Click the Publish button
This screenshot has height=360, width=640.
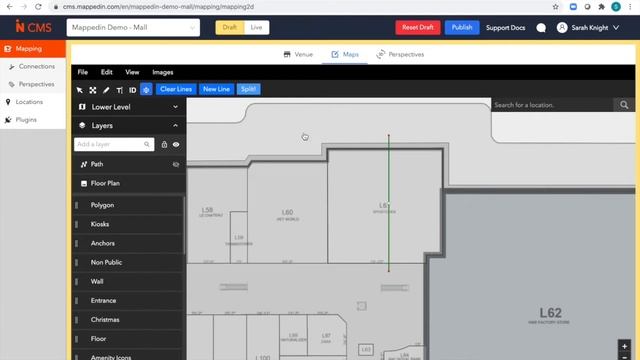pos(462,27)
